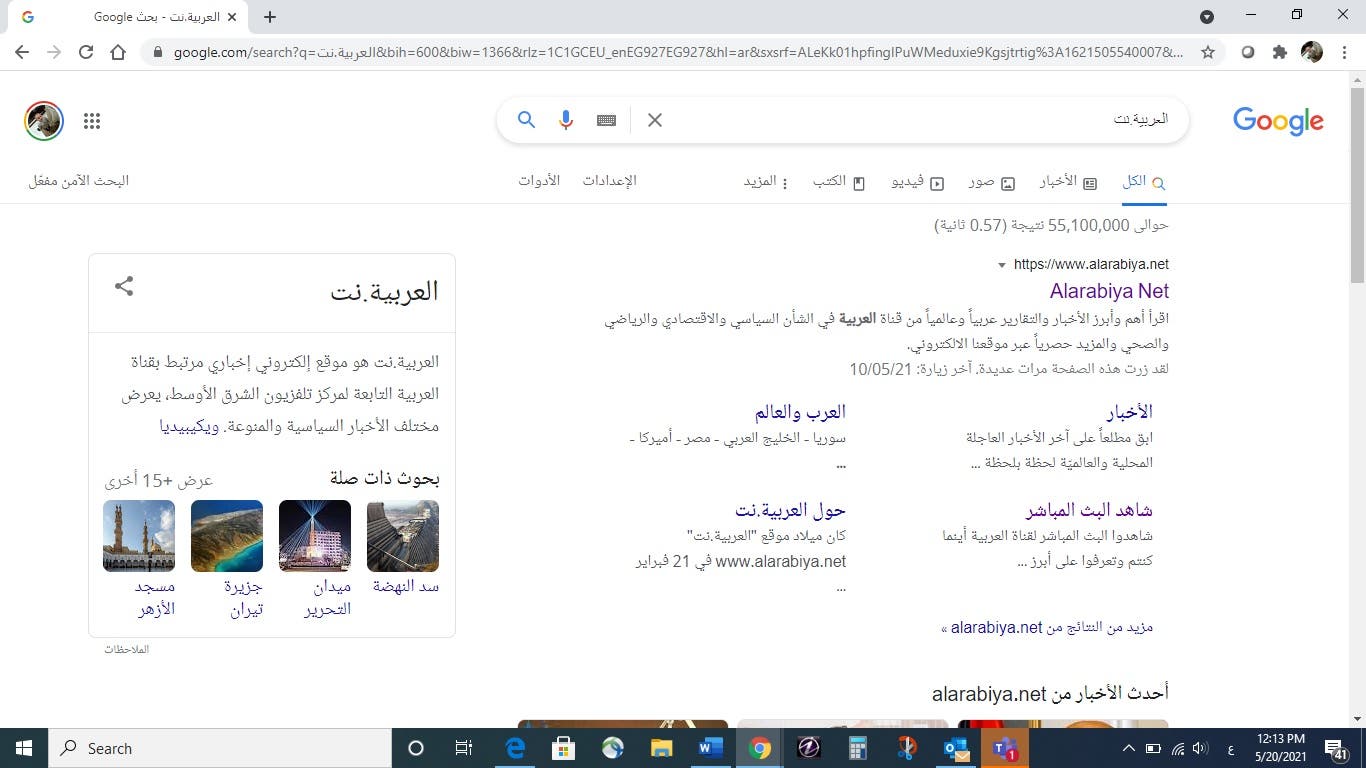
Task: Open جزيرة تيران related search thumbnail
Action: coord(227,536)
